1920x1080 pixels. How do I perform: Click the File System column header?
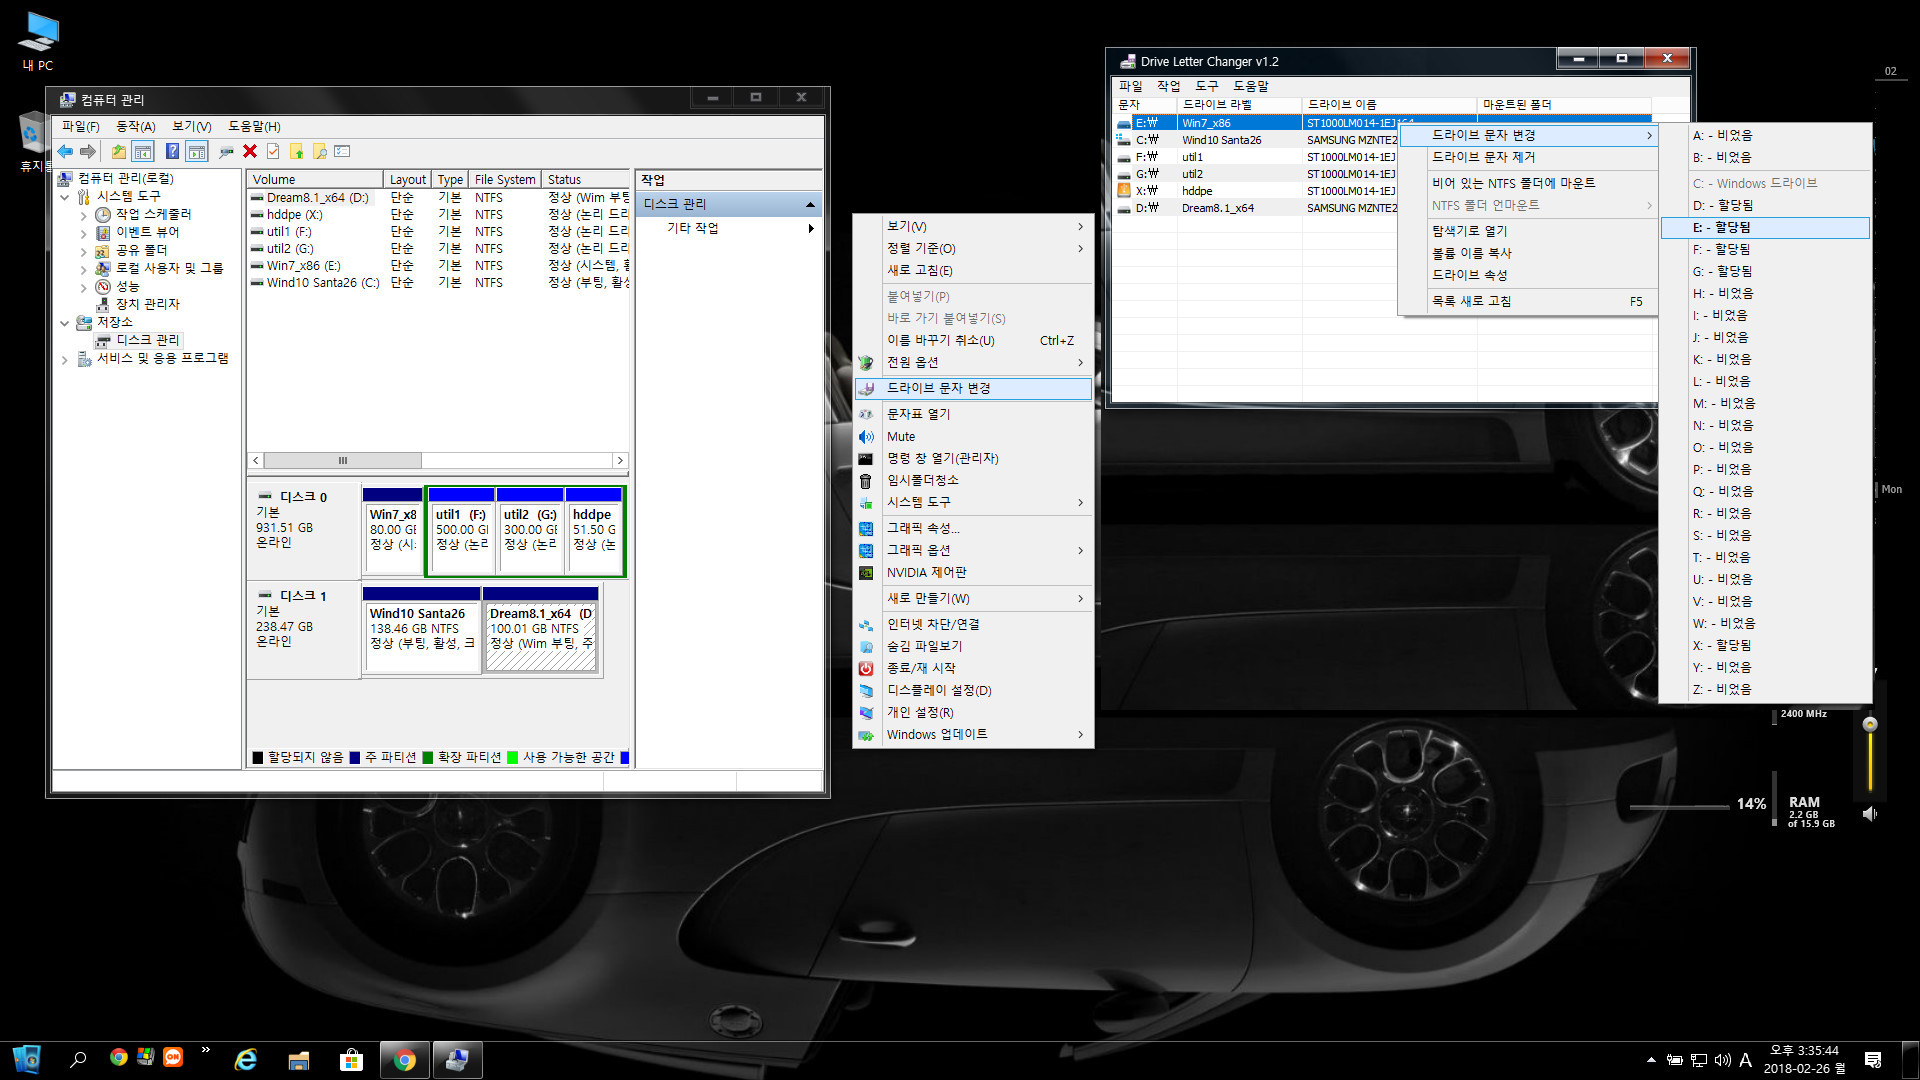(x=505, y=179)
